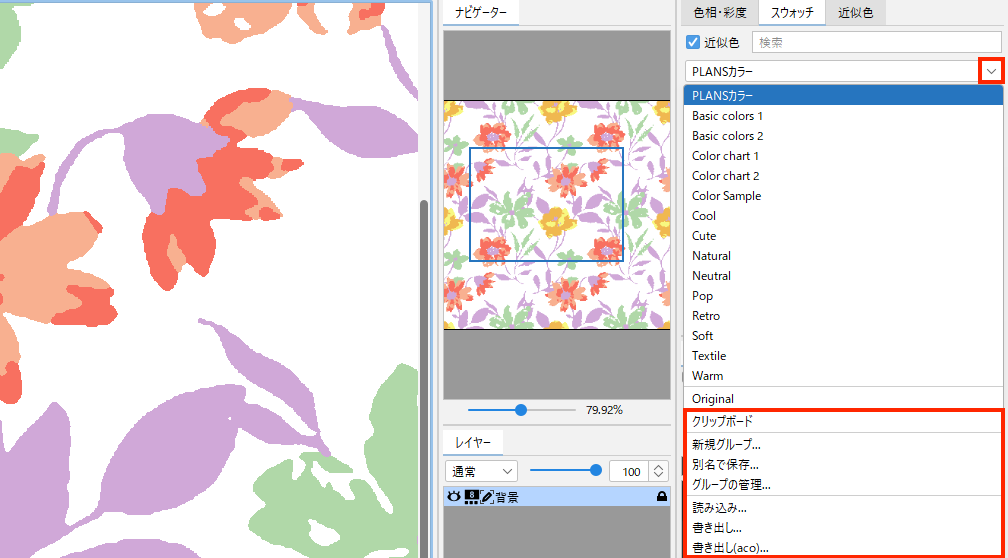
Task: Select the Soft swatch group
Action: [x=843, y=336]
